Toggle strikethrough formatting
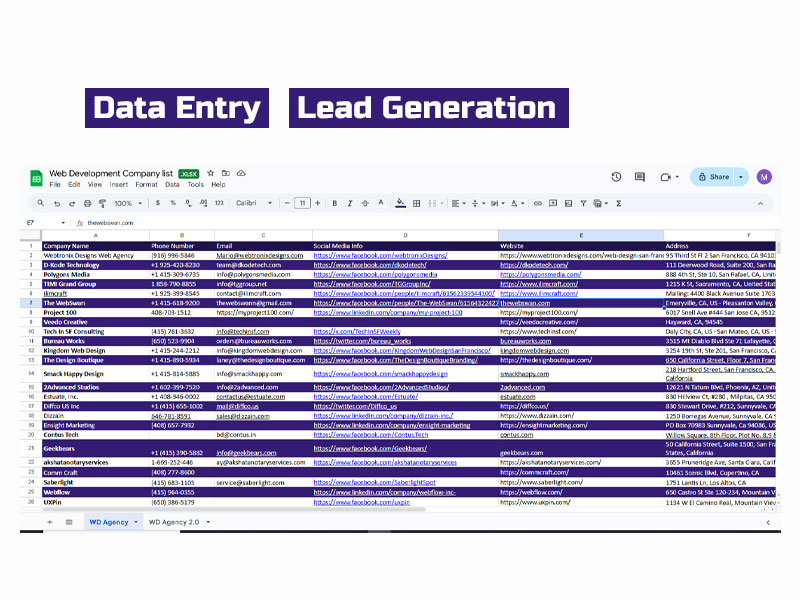Screen dimensions: 800x600 click(364, 203)
